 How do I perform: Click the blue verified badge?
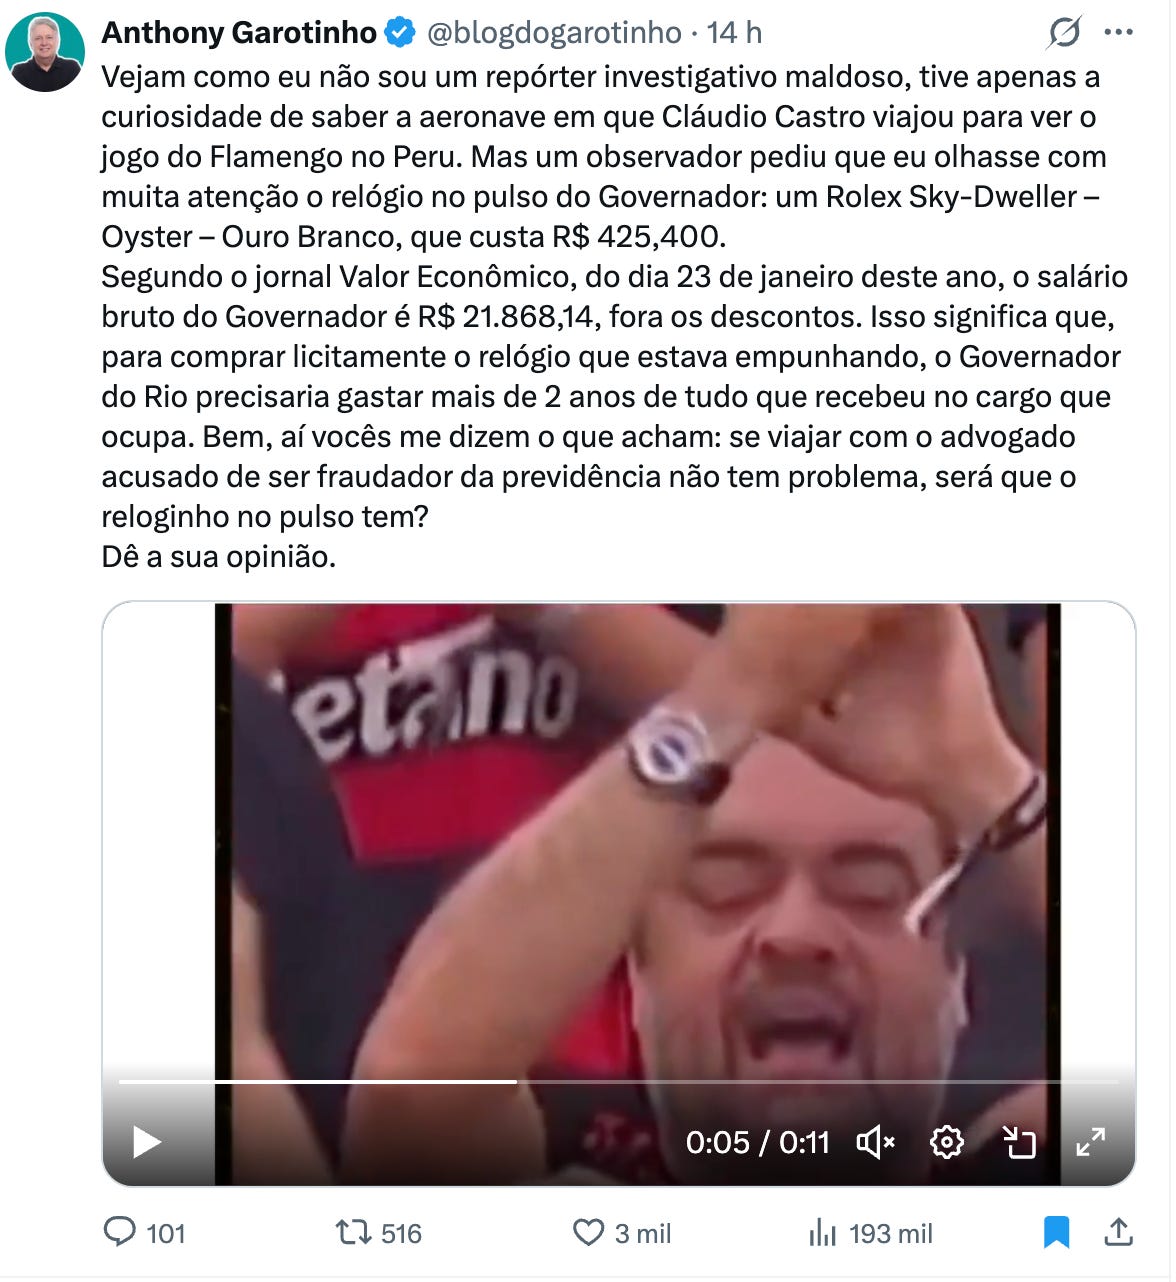point(400,33)
